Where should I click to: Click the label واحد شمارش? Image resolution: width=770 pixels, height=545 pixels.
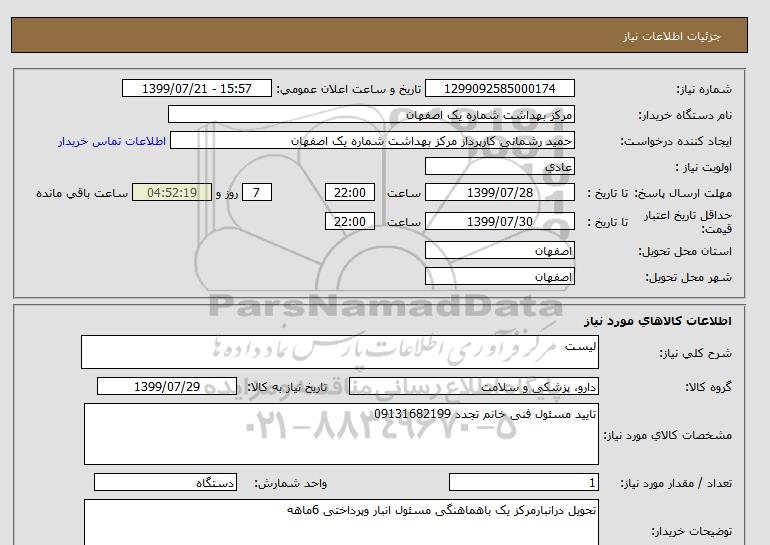[291, 483]
